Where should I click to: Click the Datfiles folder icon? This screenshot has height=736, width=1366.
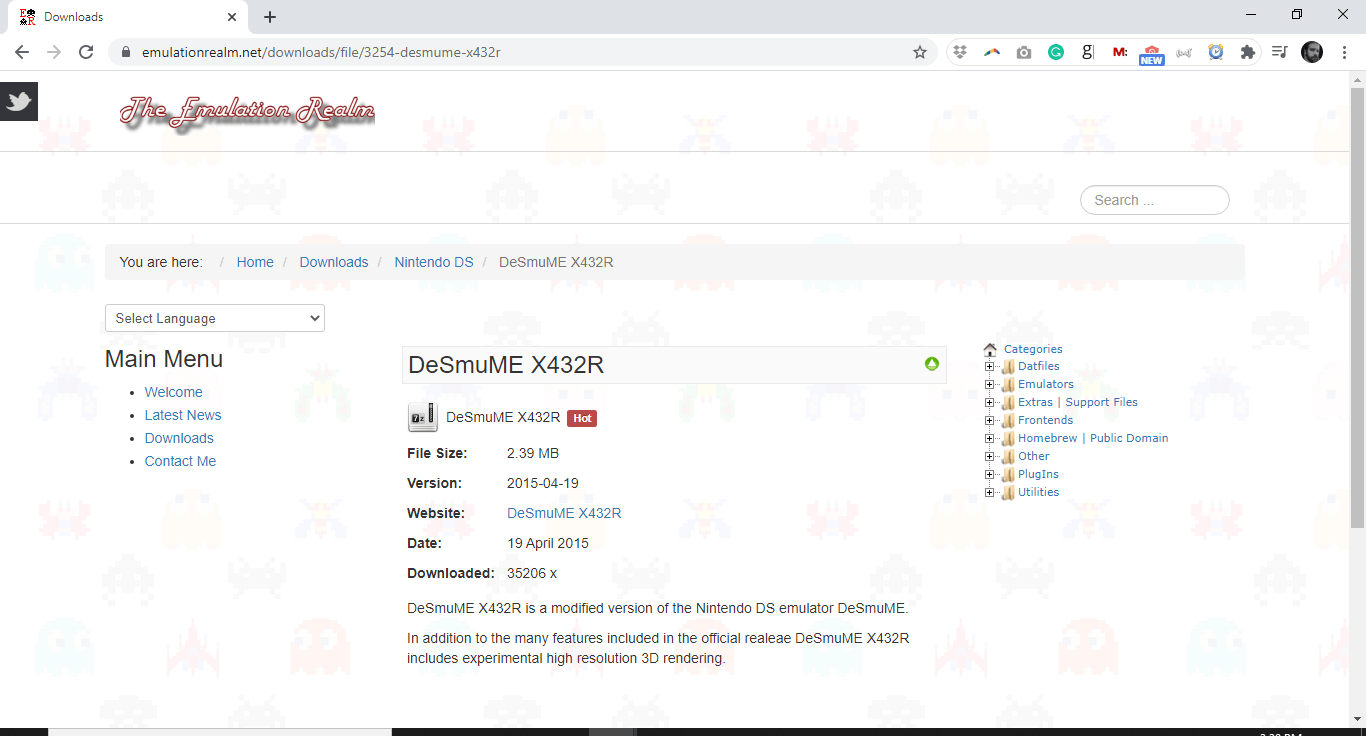[1008, 366]
